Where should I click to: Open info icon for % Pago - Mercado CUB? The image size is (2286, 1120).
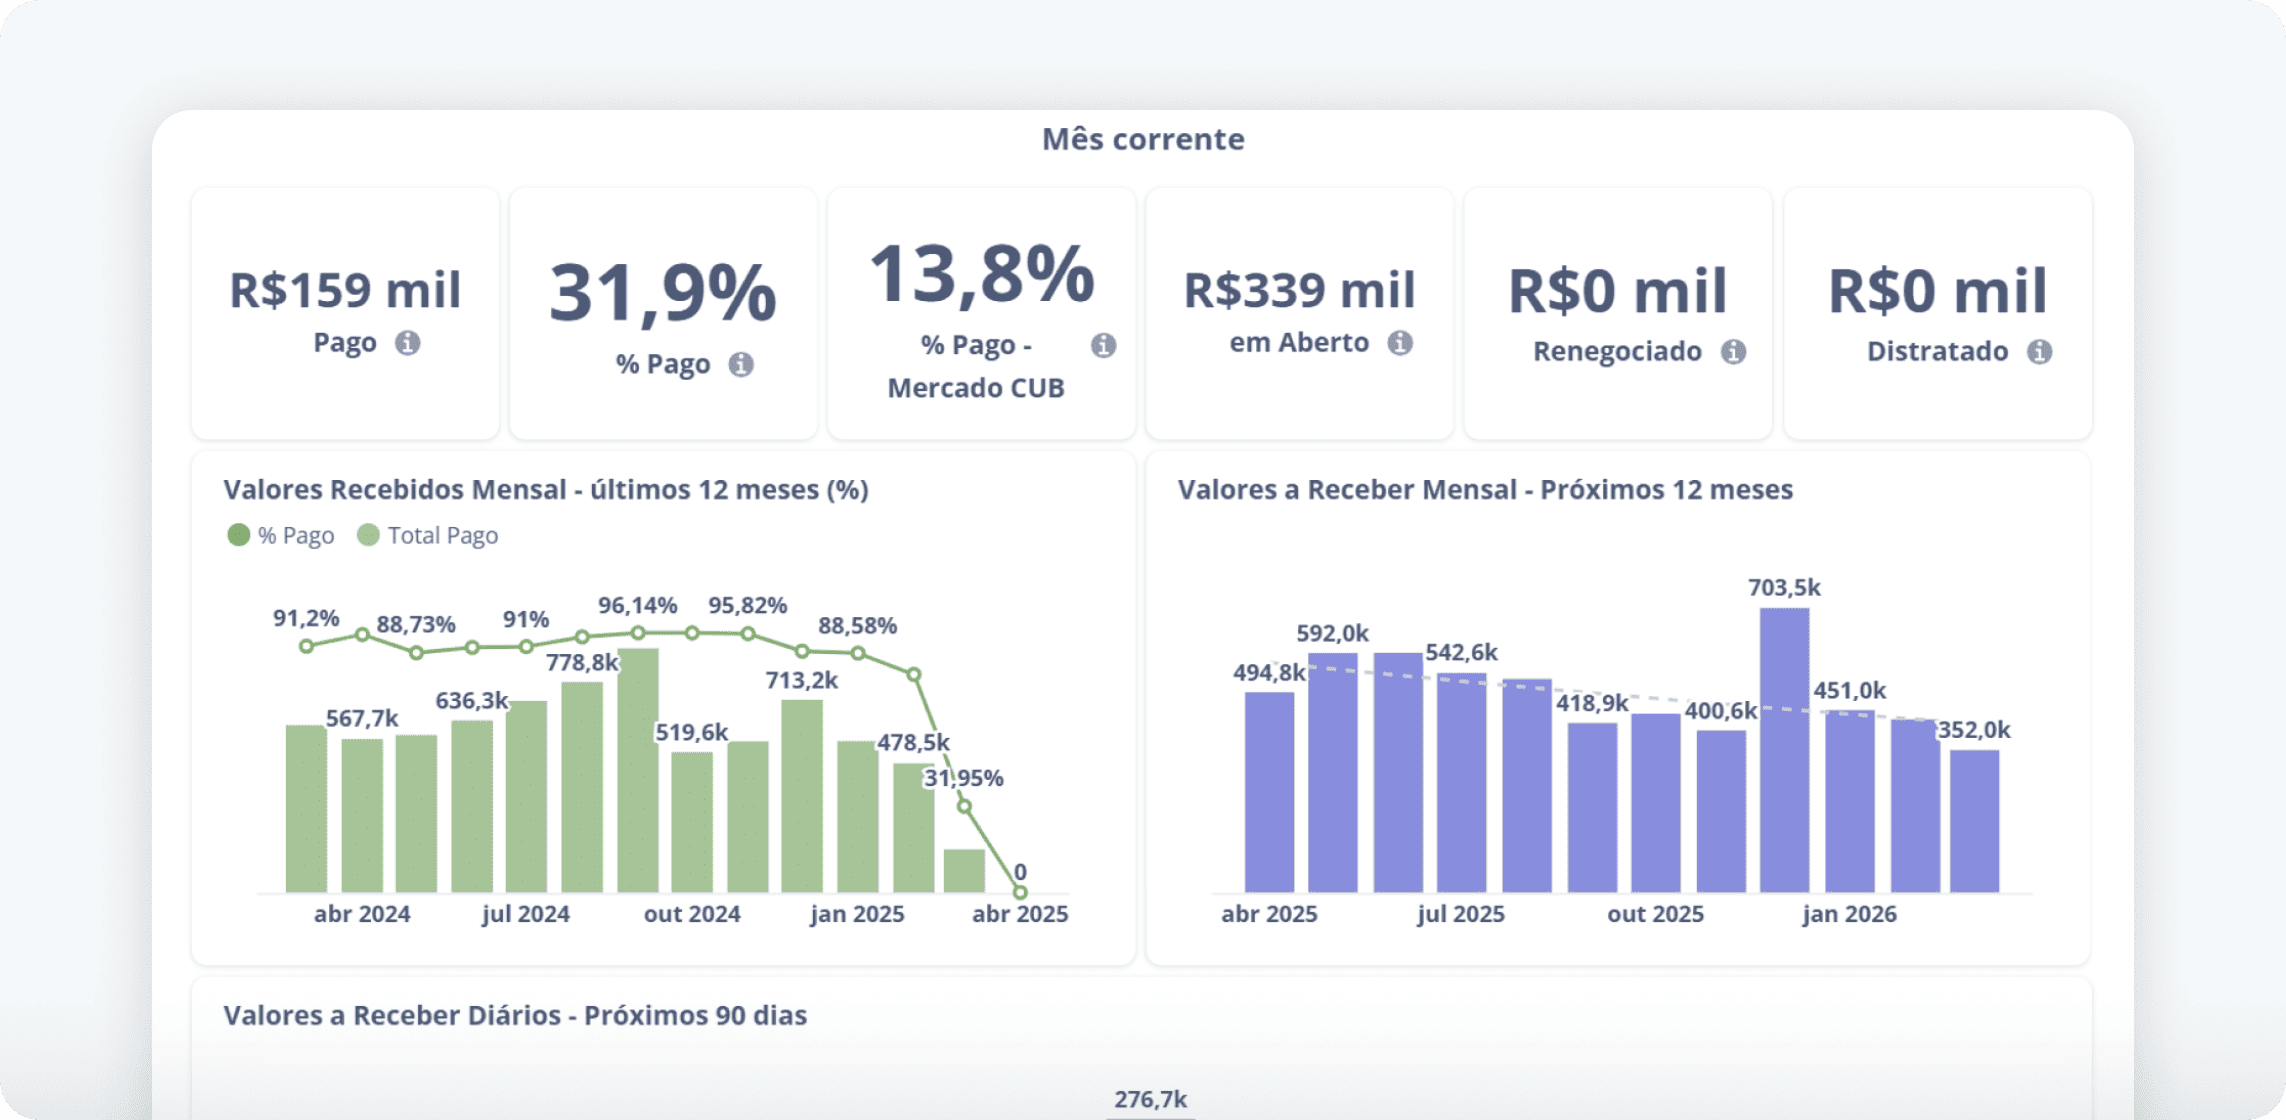point(1103,345)
